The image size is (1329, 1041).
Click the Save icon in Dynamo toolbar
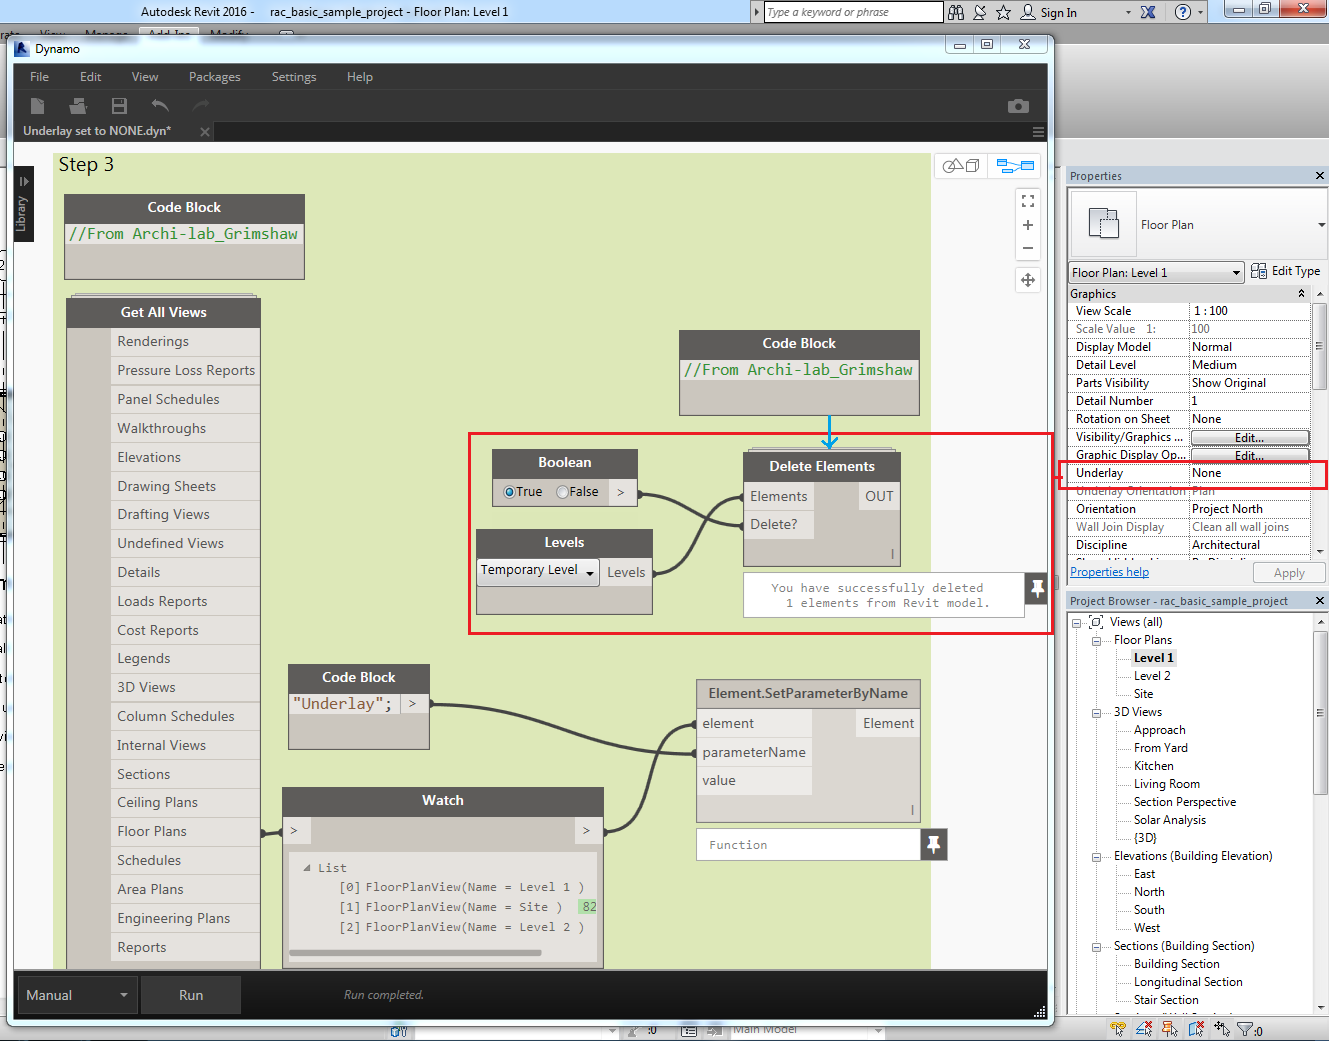pos(119,106)
